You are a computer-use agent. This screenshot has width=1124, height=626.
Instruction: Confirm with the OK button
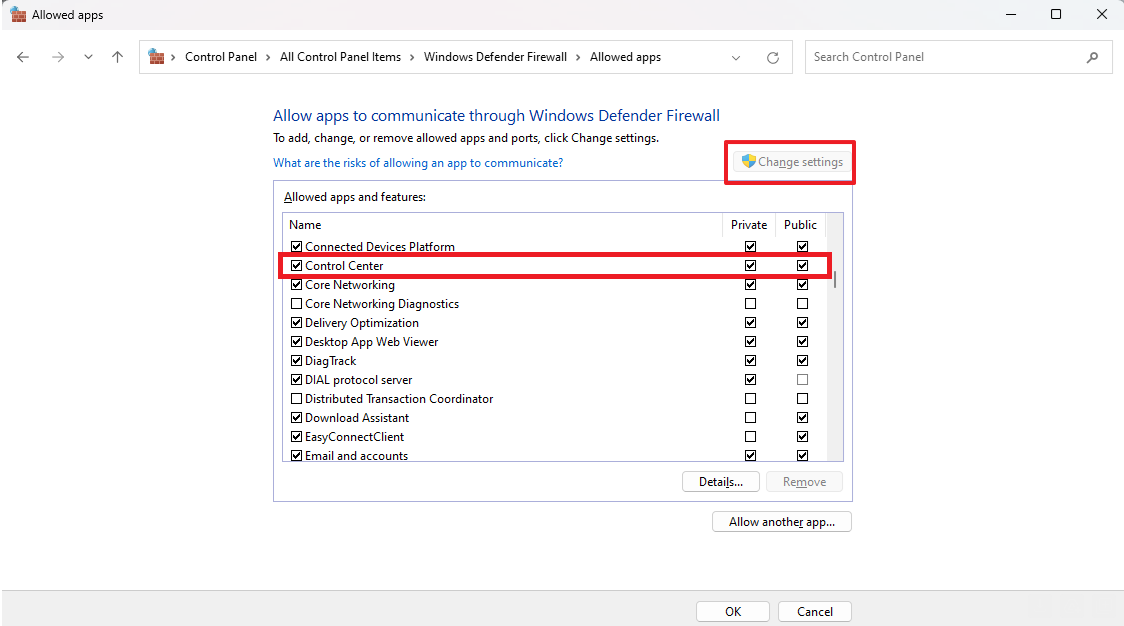pyautogui.click(x=733, y=612)
